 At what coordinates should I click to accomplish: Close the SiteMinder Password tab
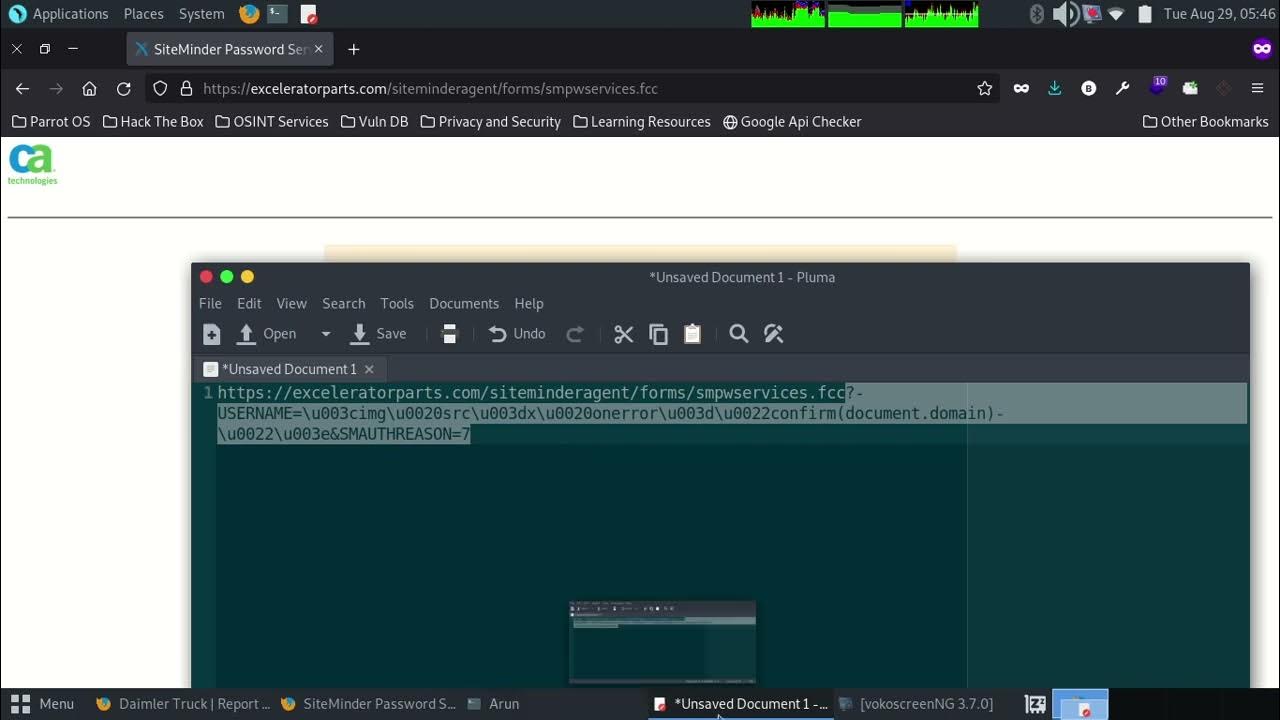pos(319,49)
